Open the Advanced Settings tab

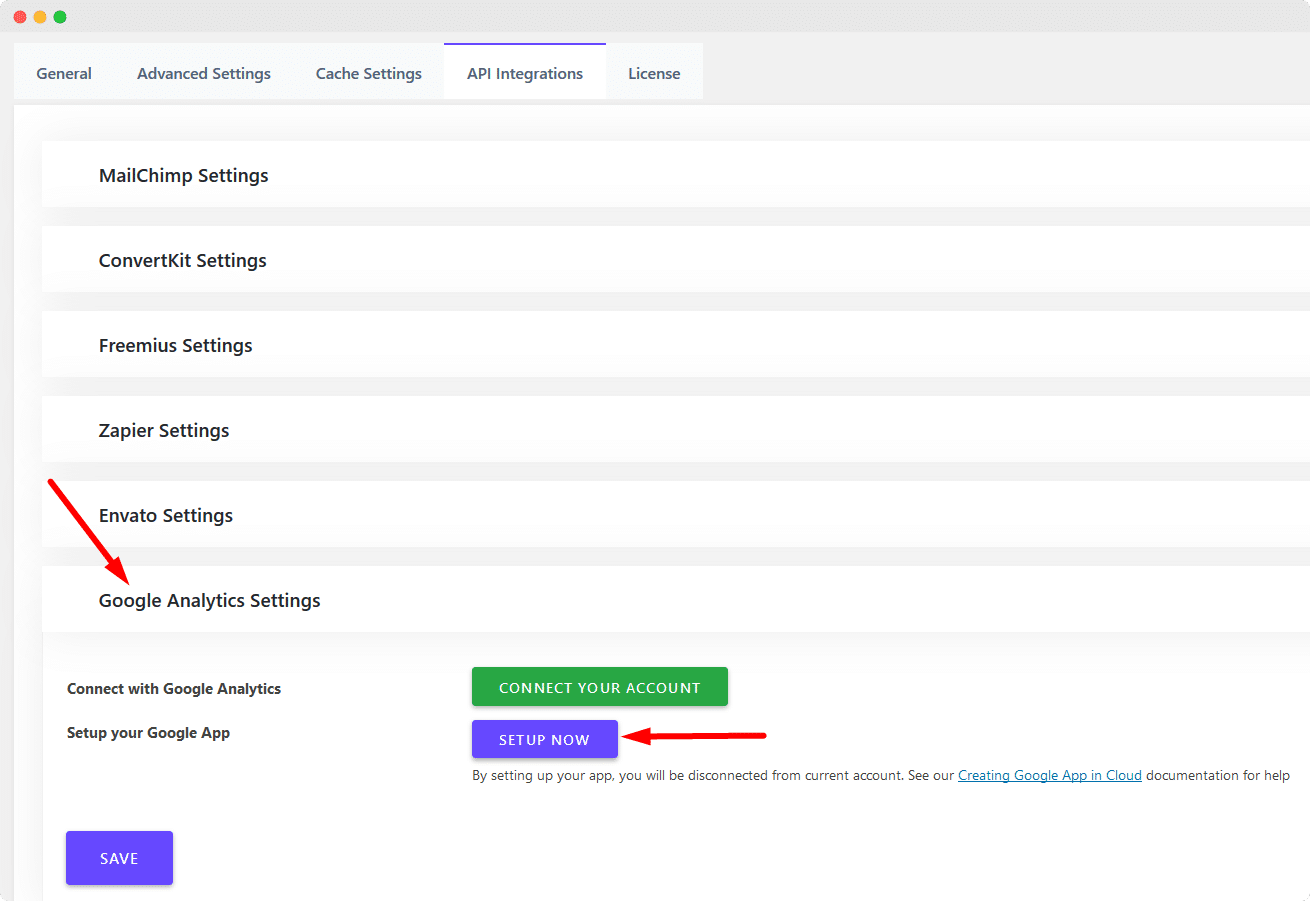(x=204, y=73)
